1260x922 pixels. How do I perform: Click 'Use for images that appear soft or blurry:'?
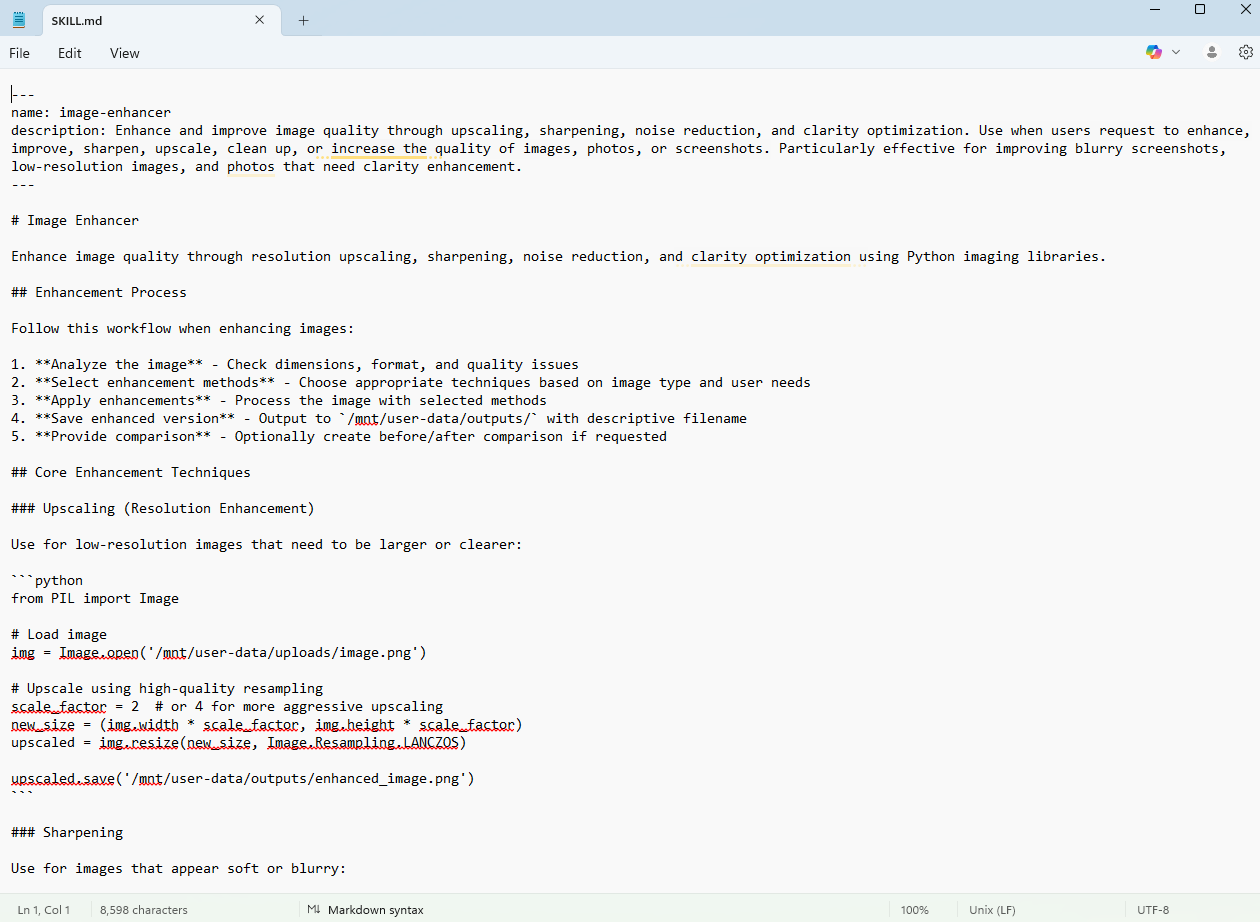tap(179, 868)
